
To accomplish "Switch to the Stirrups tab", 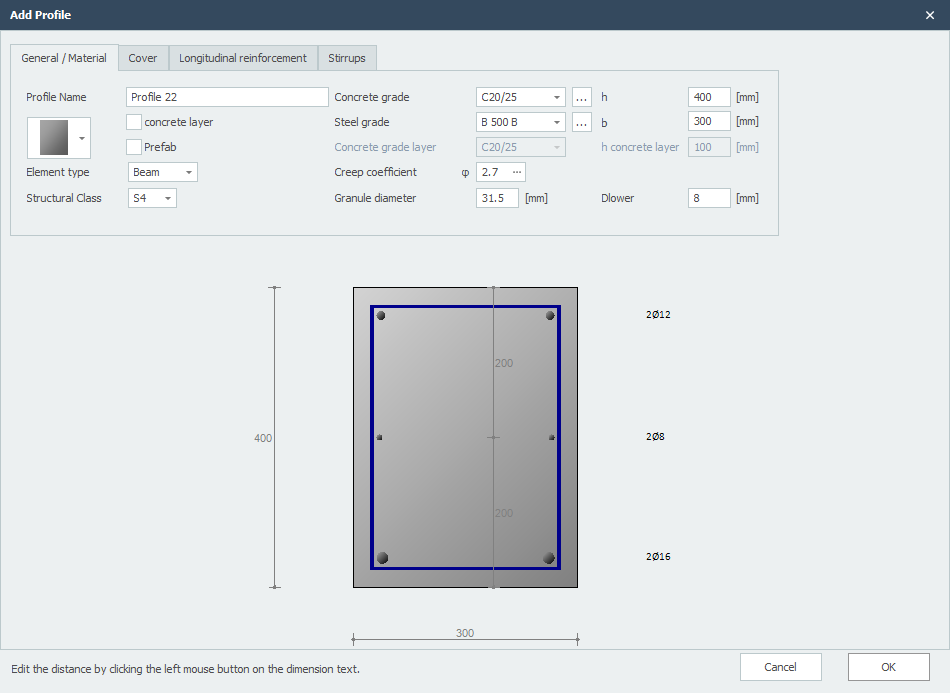I will [346, 58].
